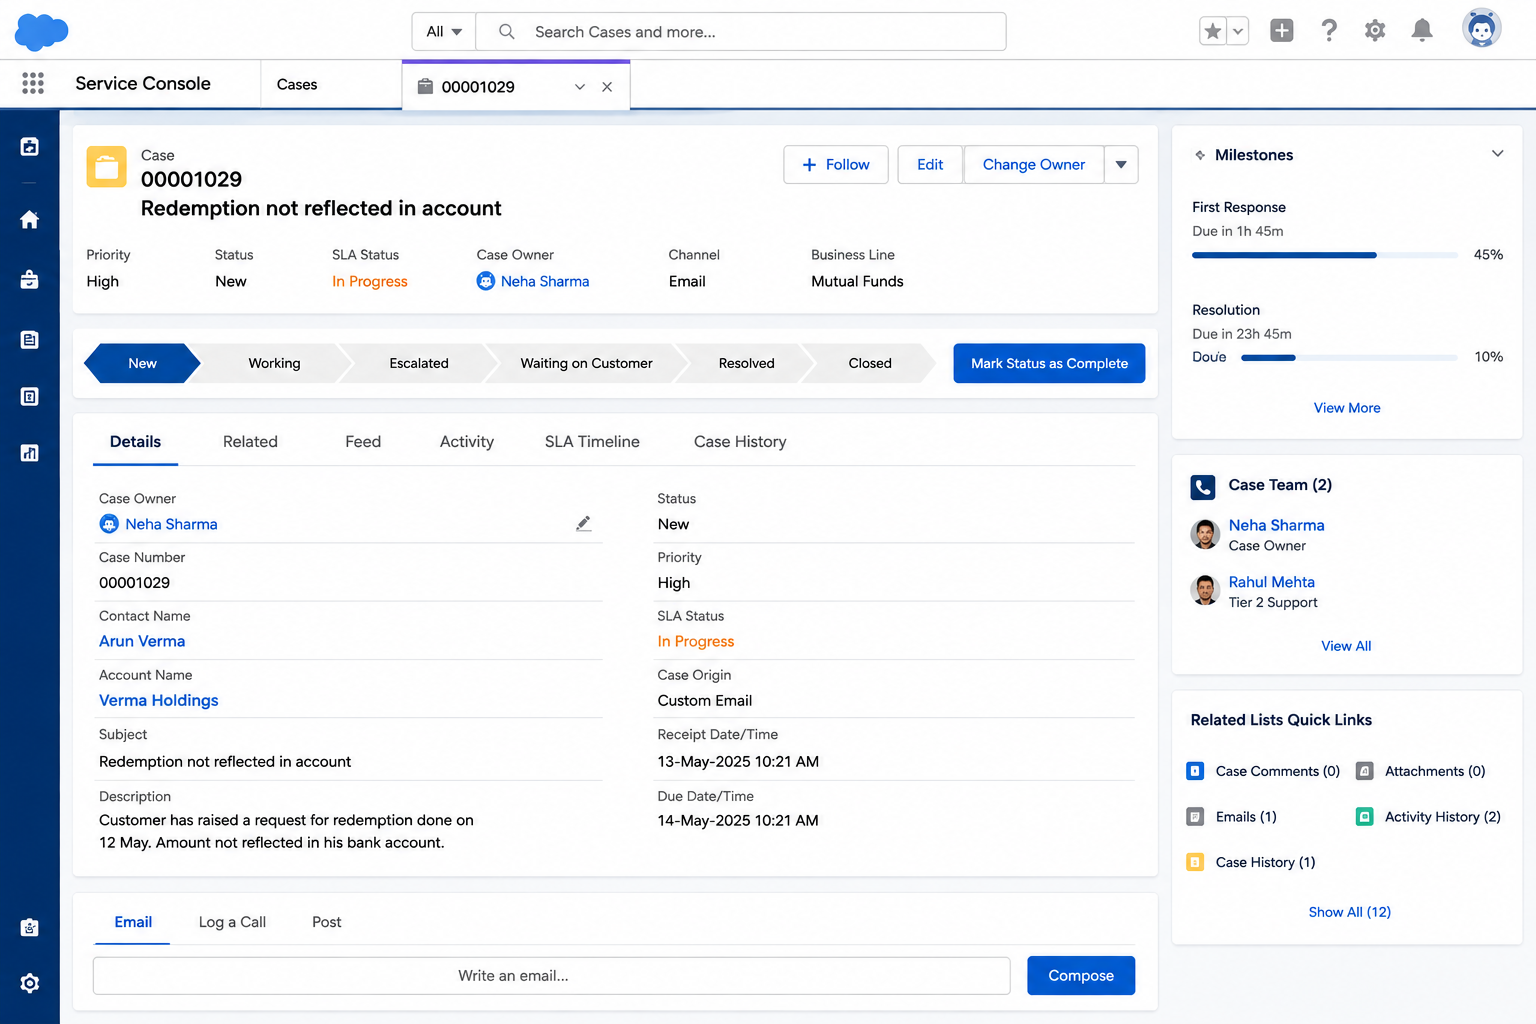
Task: Switch to the Feed tab
Action: coord(363,442)
